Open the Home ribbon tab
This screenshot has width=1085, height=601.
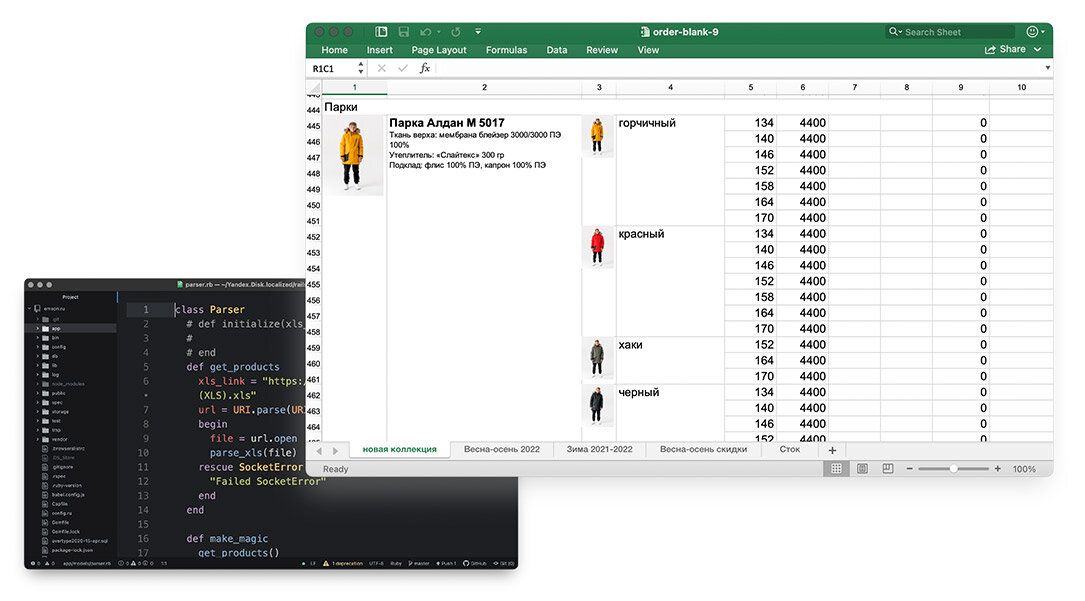[x=334, y=50]
